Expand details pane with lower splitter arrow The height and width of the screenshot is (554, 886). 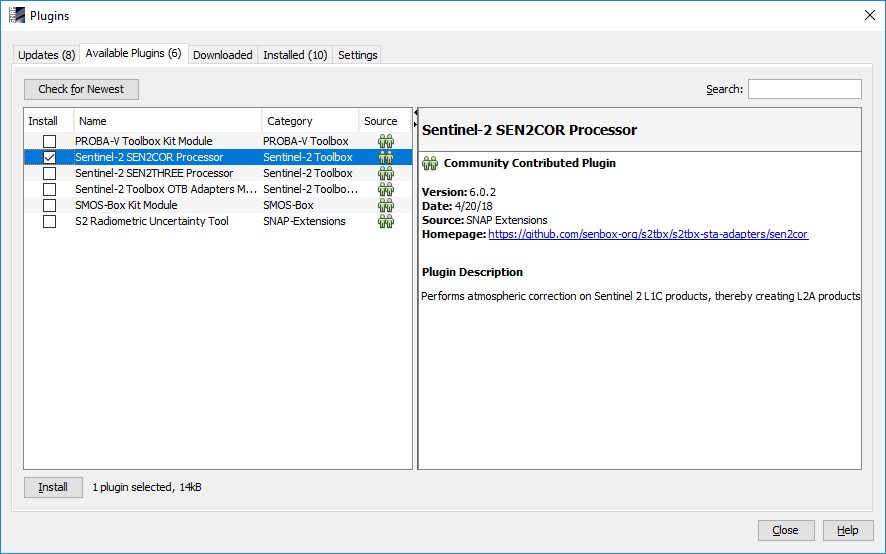pyautogui.click(x=415, y=124)
